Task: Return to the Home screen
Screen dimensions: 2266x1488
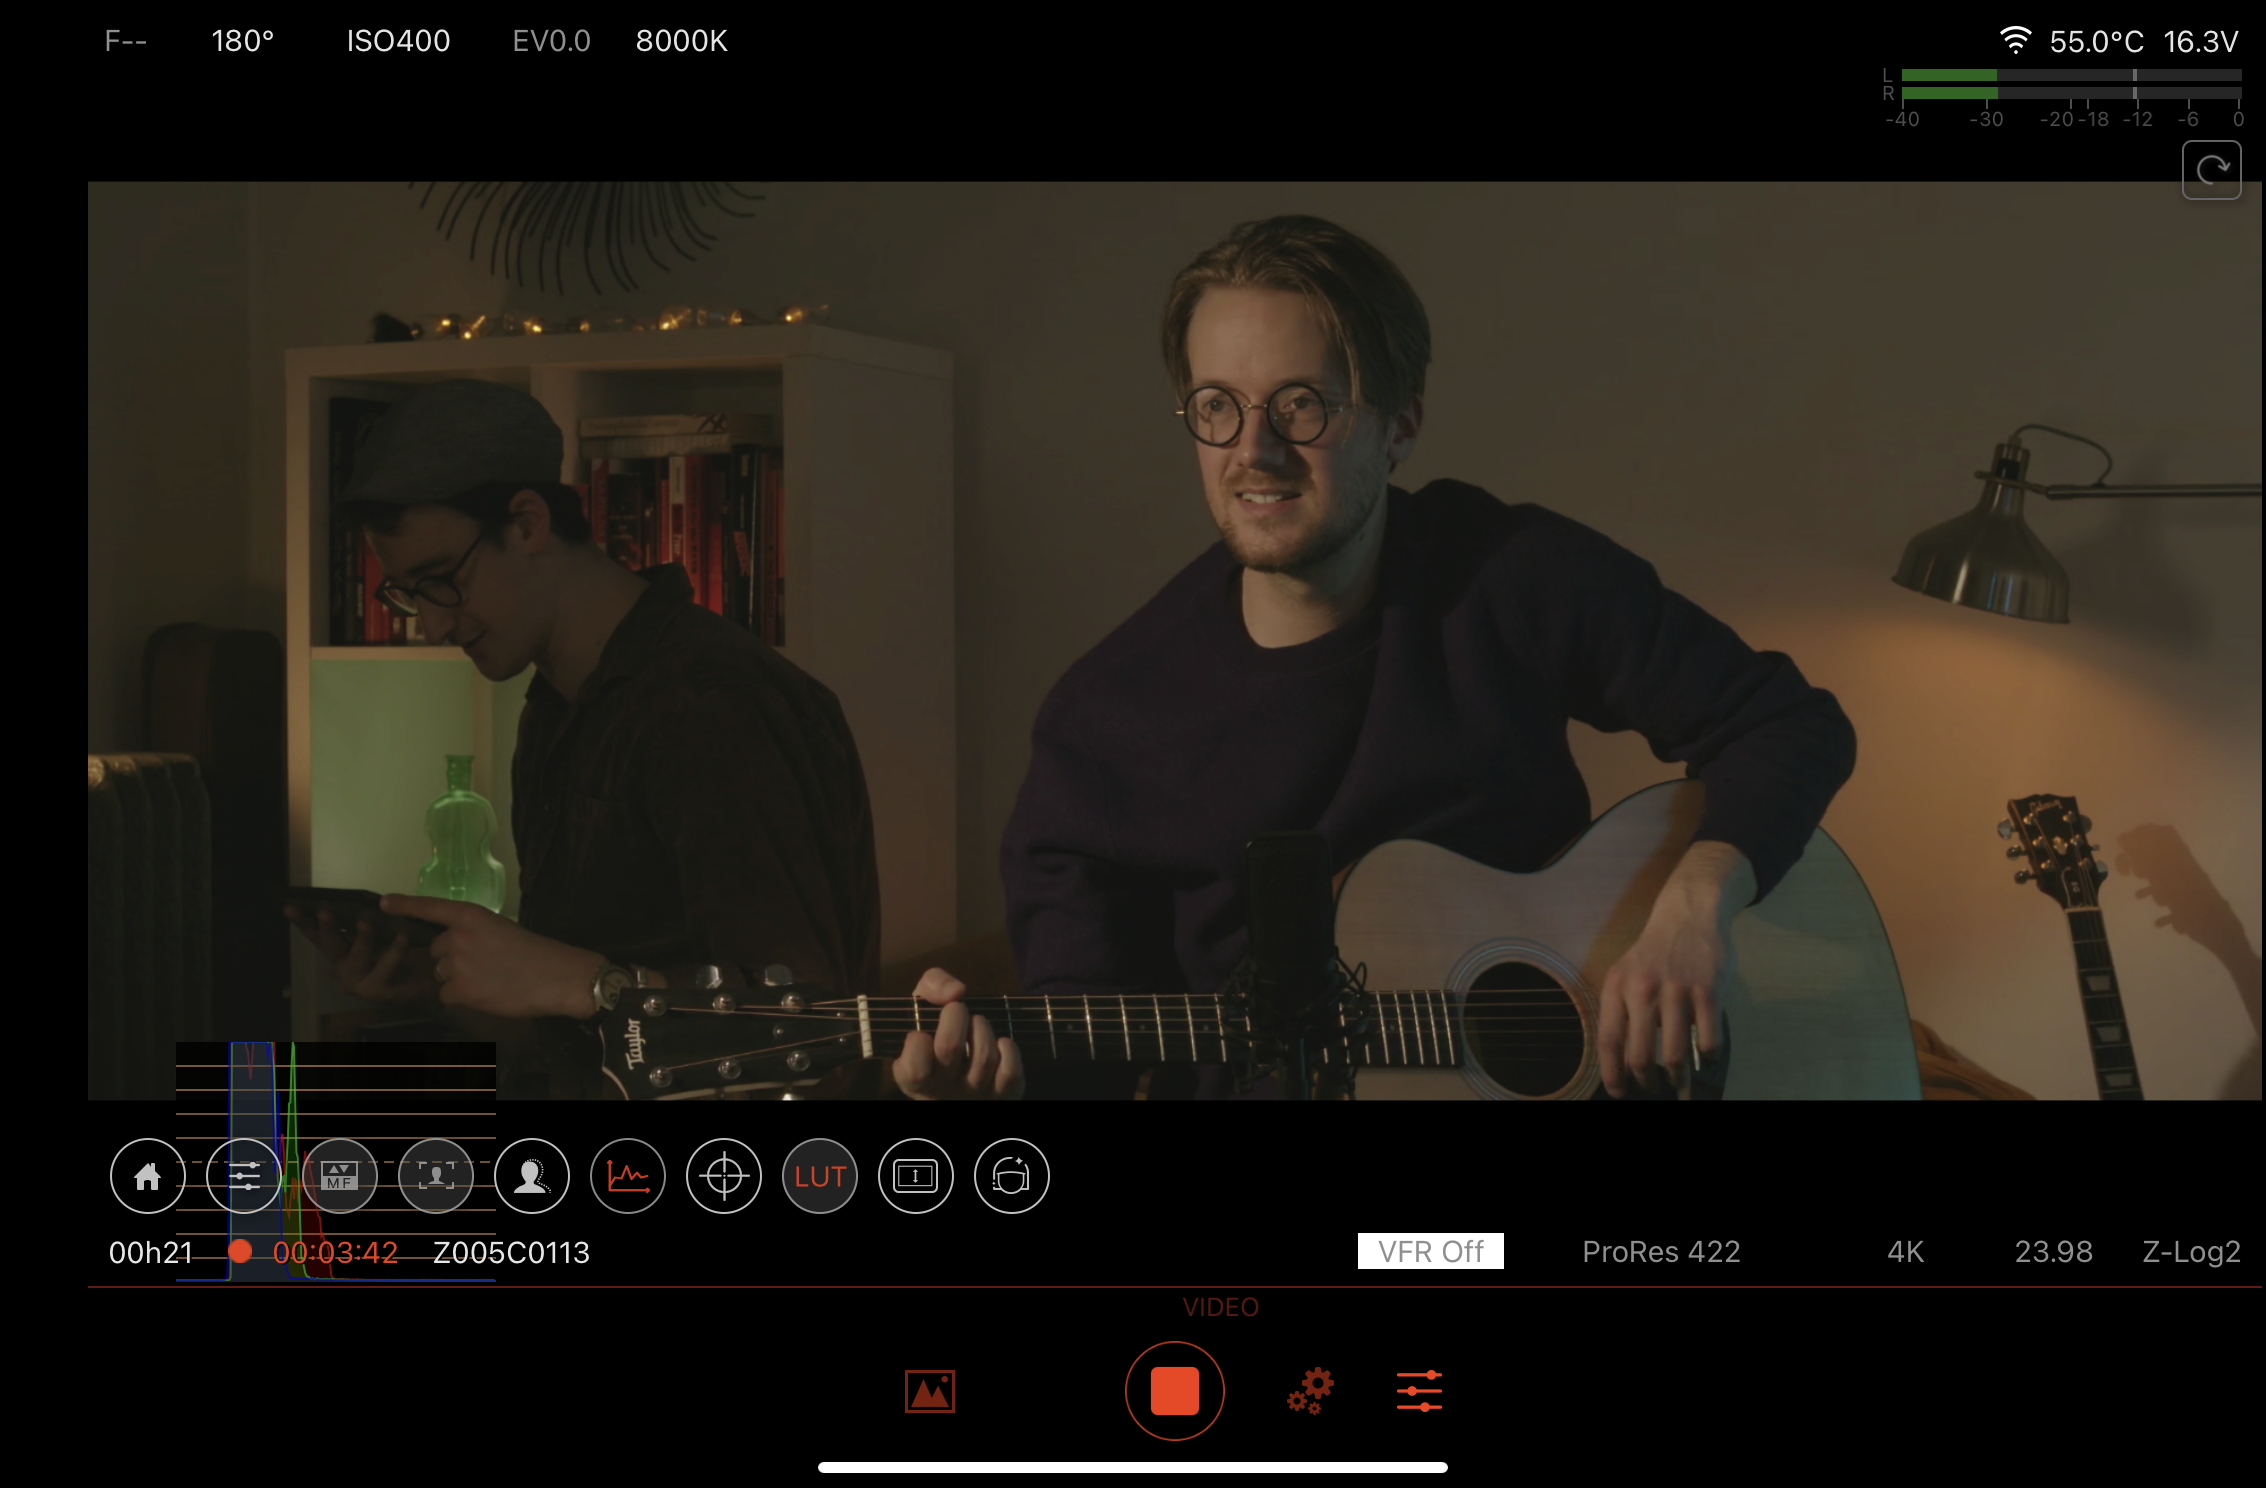Action: coord(147,1177)
